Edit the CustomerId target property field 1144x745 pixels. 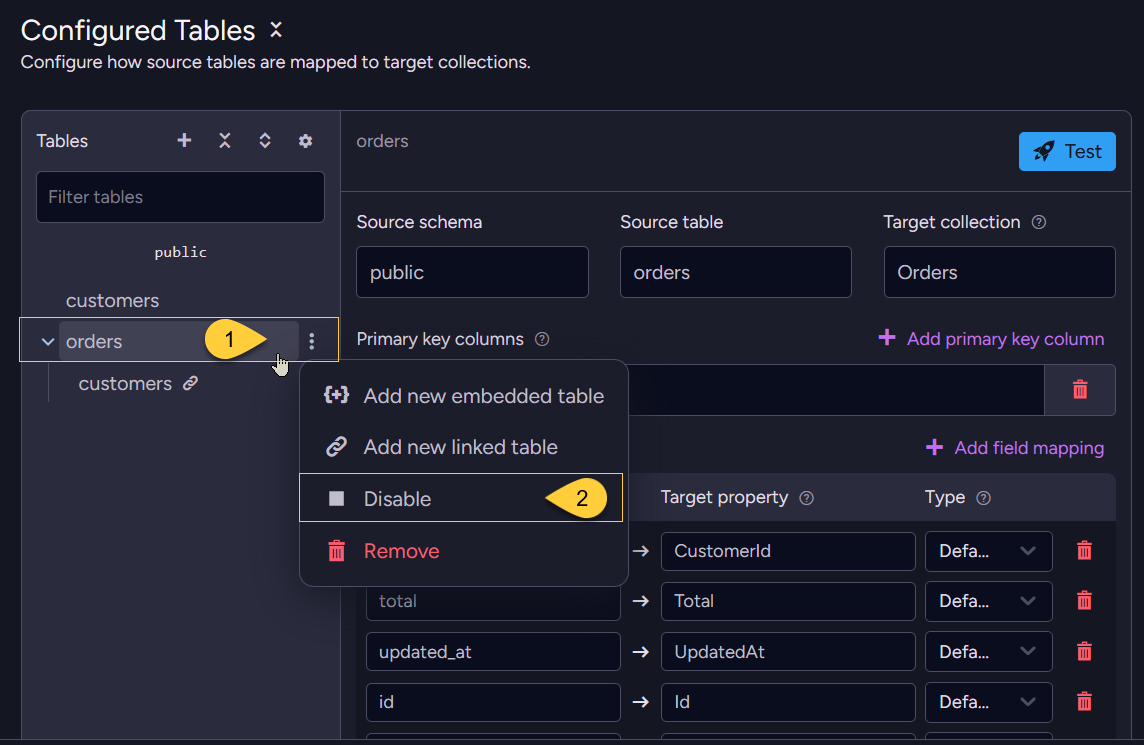click(788, 551)
